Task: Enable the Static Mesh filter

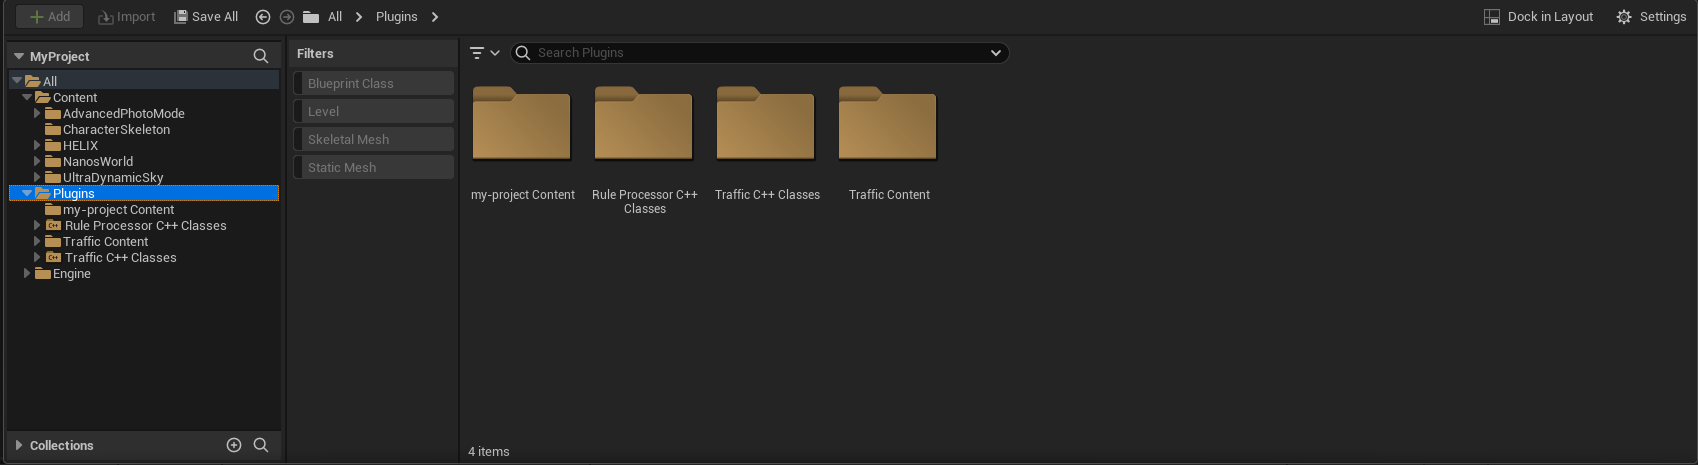Action: [x=373, y=168]
